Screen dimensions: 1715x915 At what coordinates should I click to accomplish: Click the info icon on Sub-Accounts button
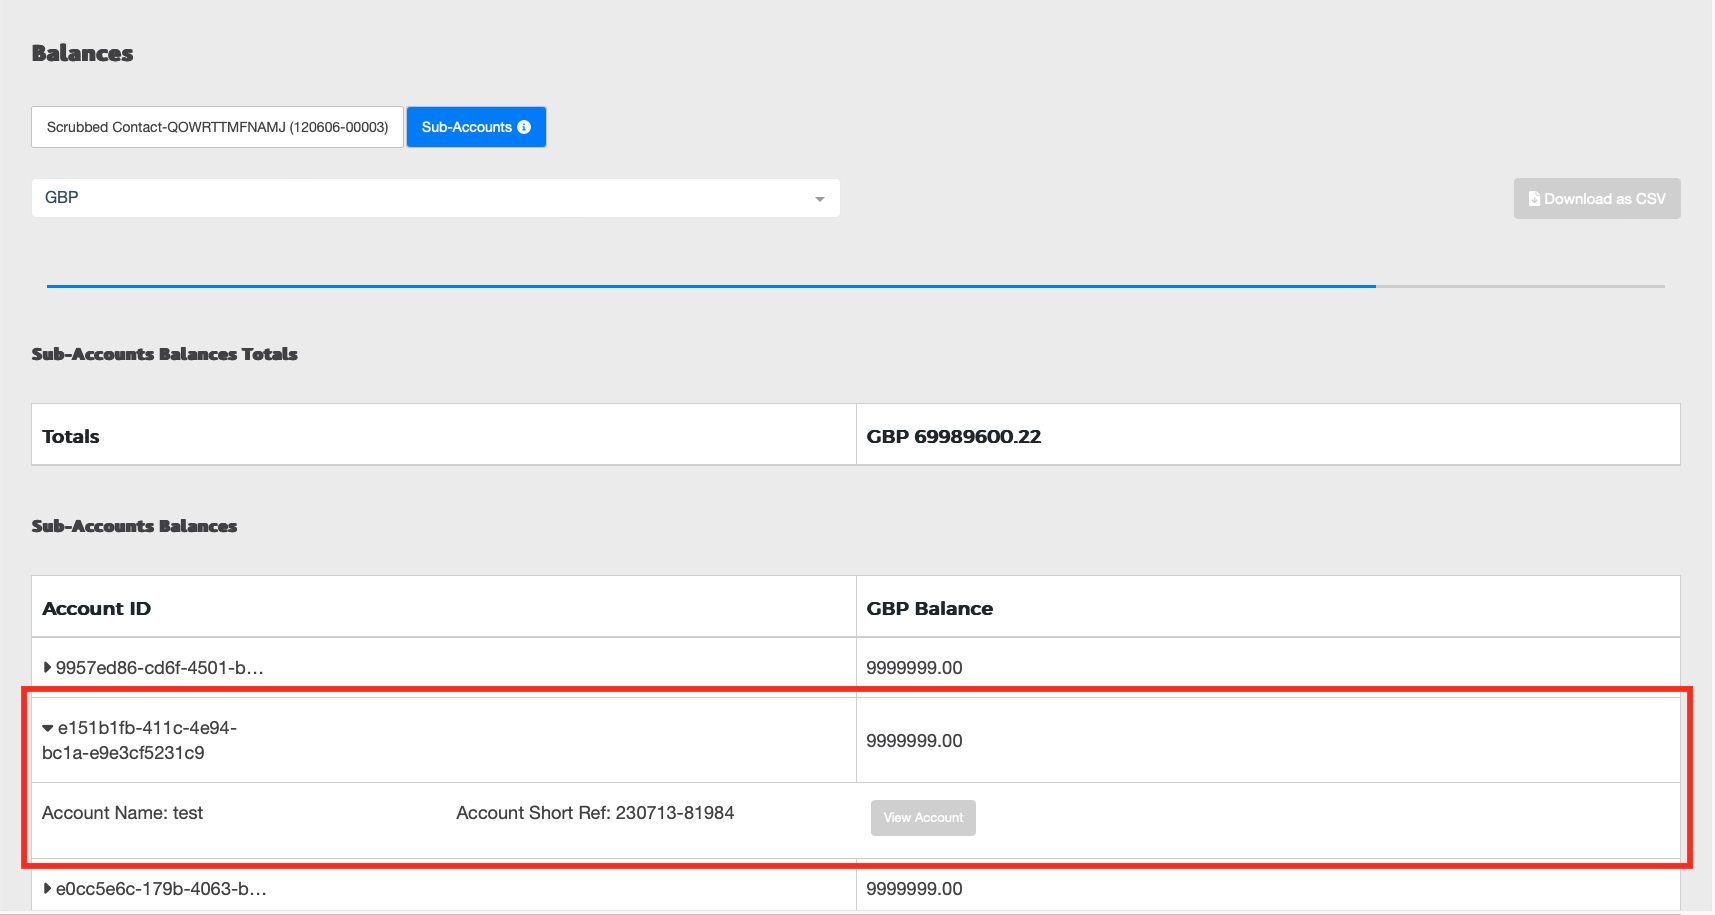click(524, 127)
